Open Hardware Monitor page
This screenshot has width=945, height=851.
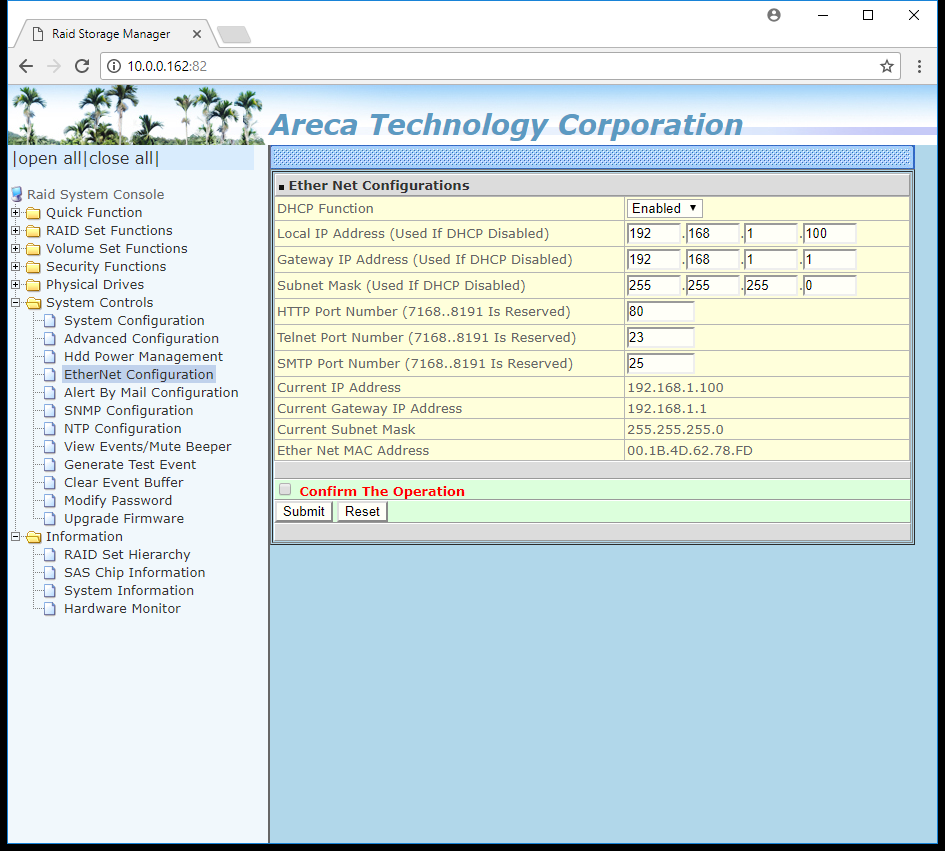pos(122,609)
